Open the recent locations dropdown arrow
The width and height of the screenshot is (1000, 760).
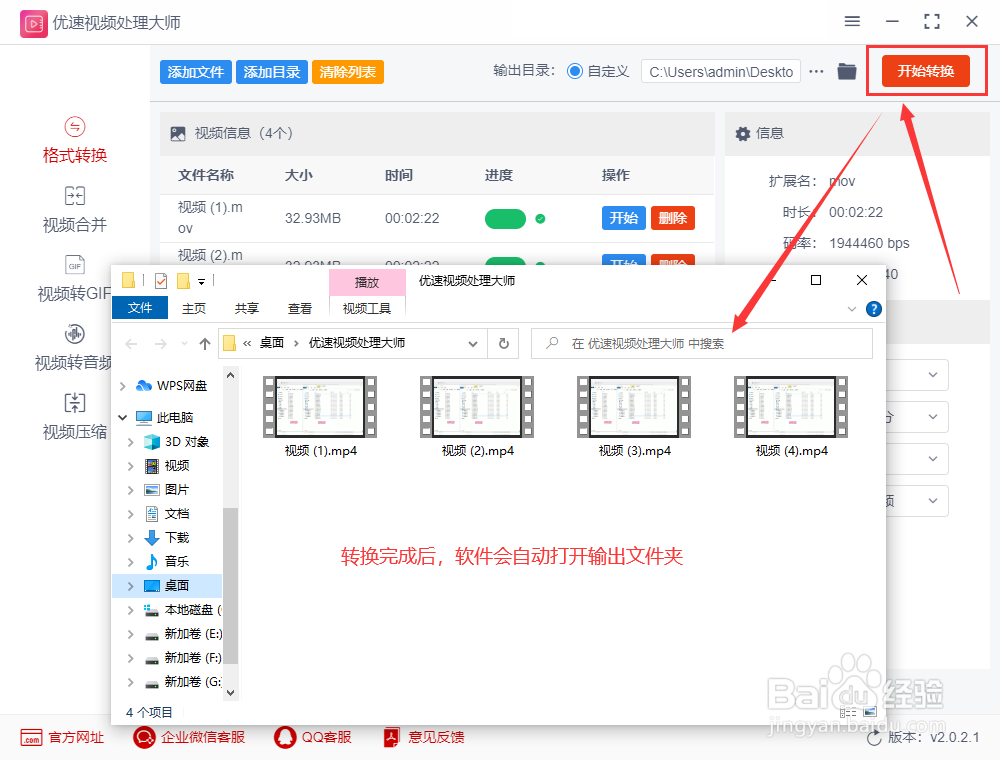coord(184,344)
